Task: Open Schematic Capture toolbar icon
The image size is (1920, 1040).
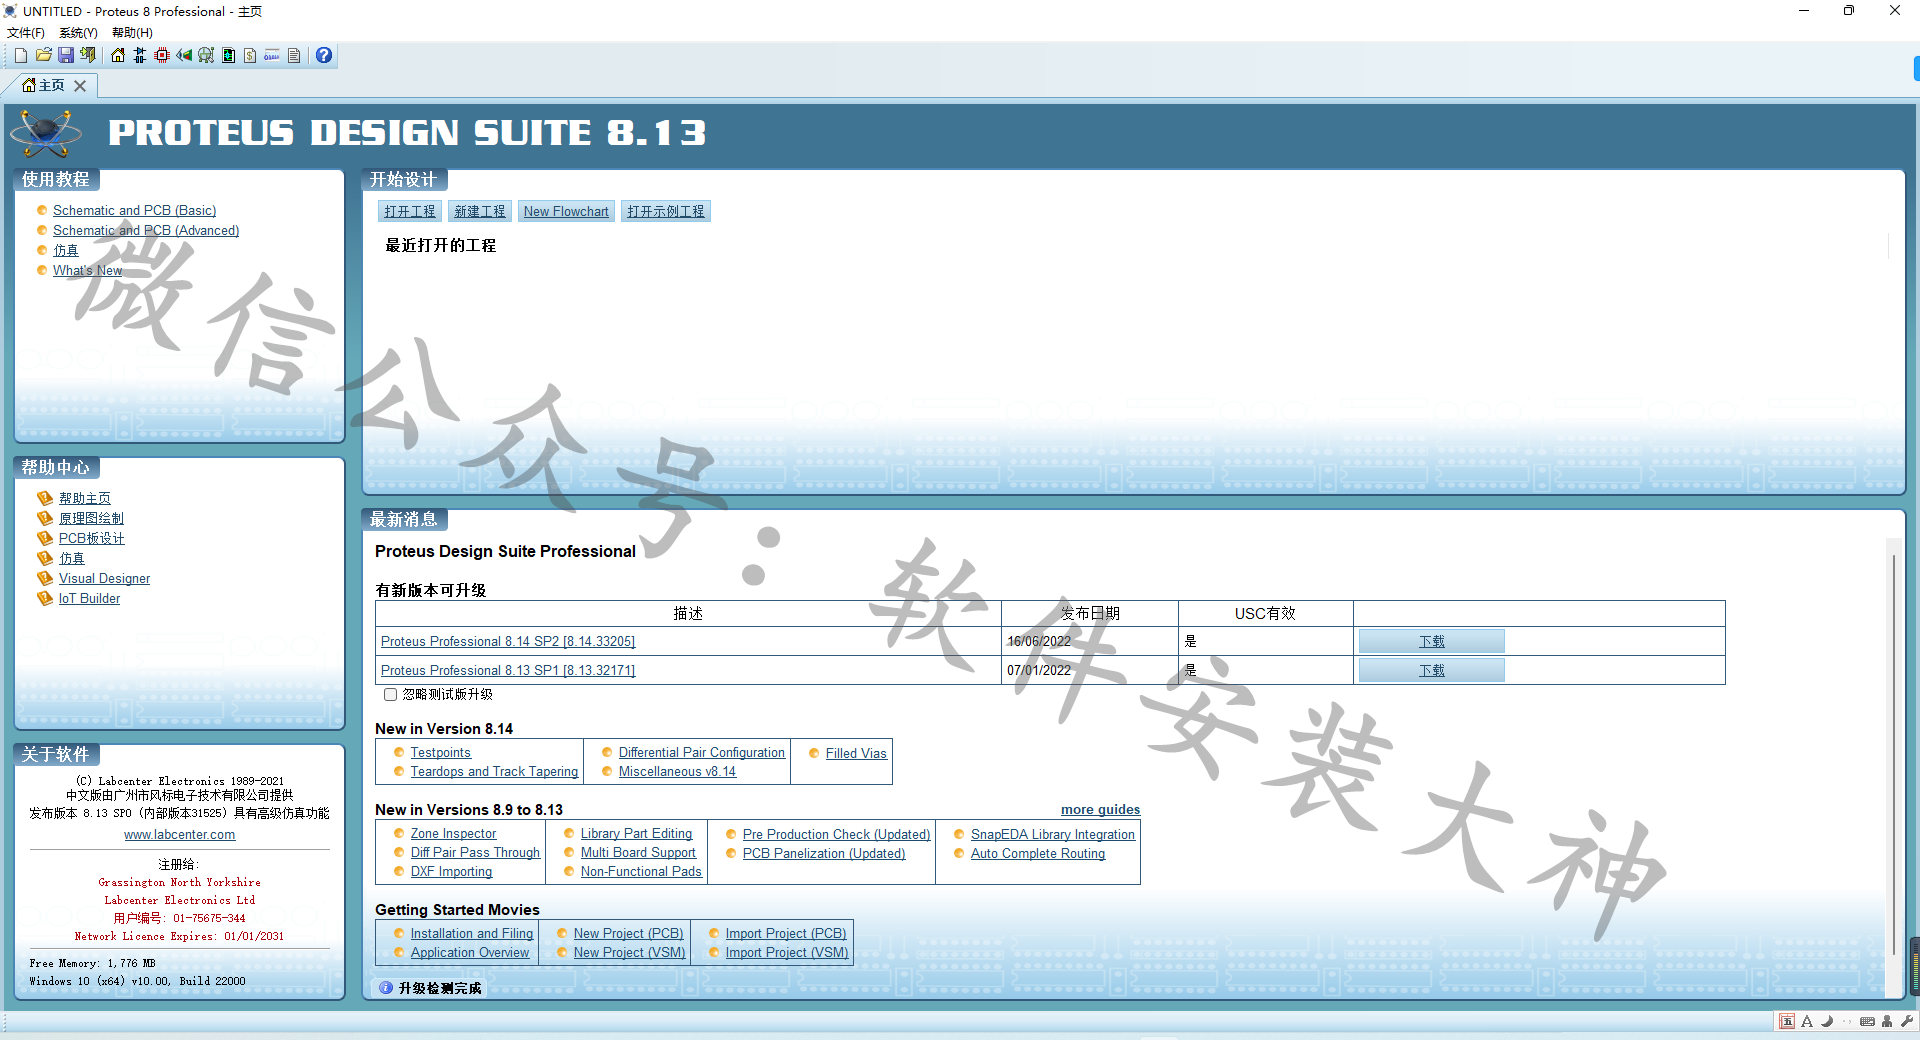Action: point(140,56)
